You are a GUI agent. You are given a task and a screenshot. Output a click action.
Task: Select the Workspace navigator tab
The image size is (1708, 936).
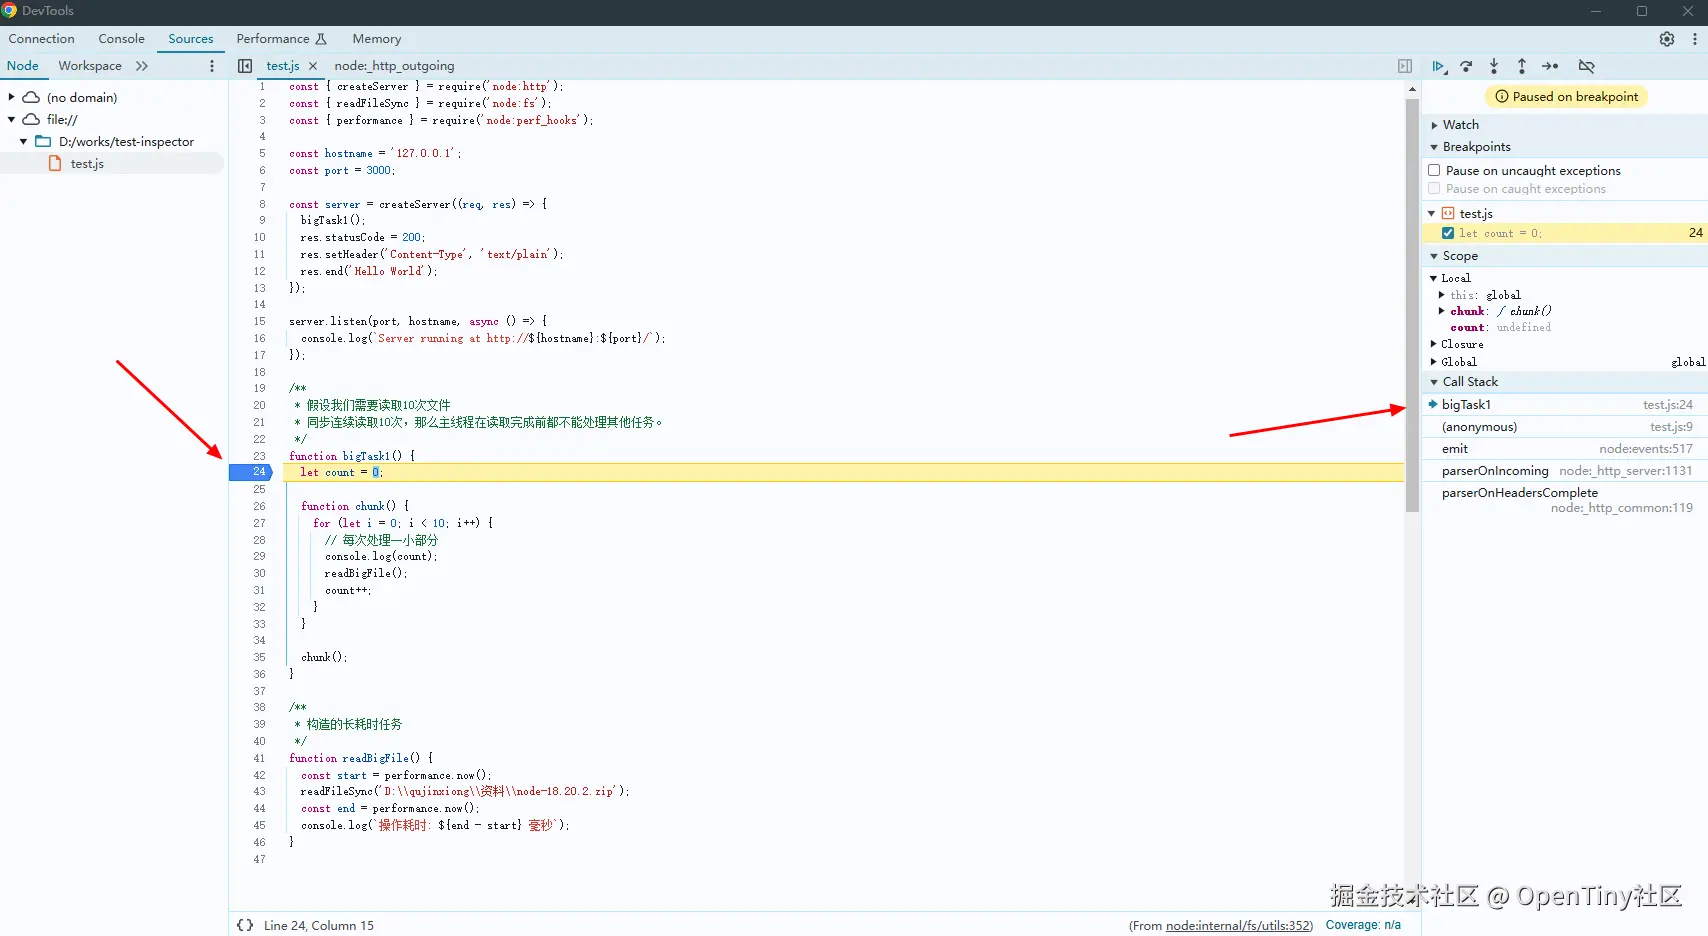(90, 66)
